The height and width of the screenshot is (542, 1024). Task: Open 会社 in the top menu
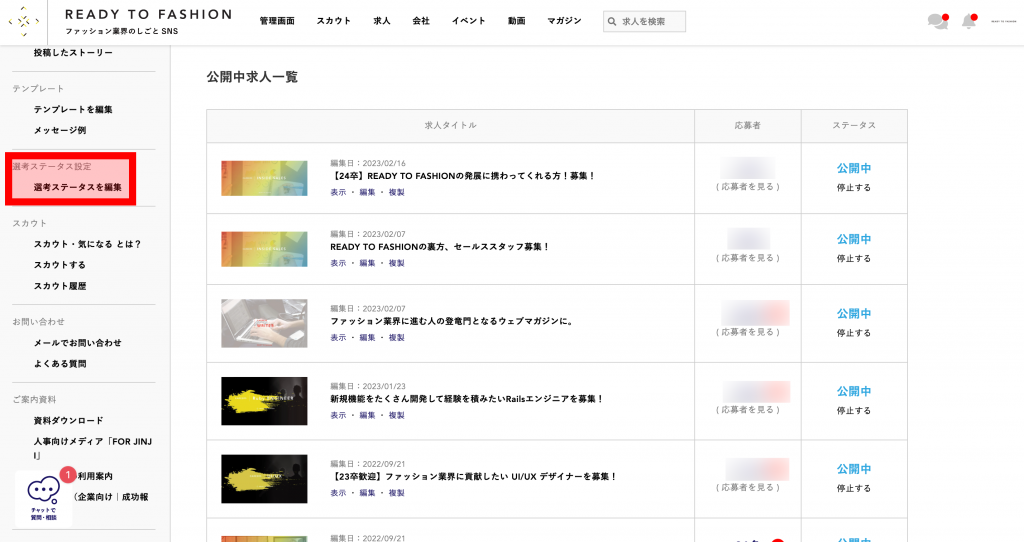pos(421,21)
